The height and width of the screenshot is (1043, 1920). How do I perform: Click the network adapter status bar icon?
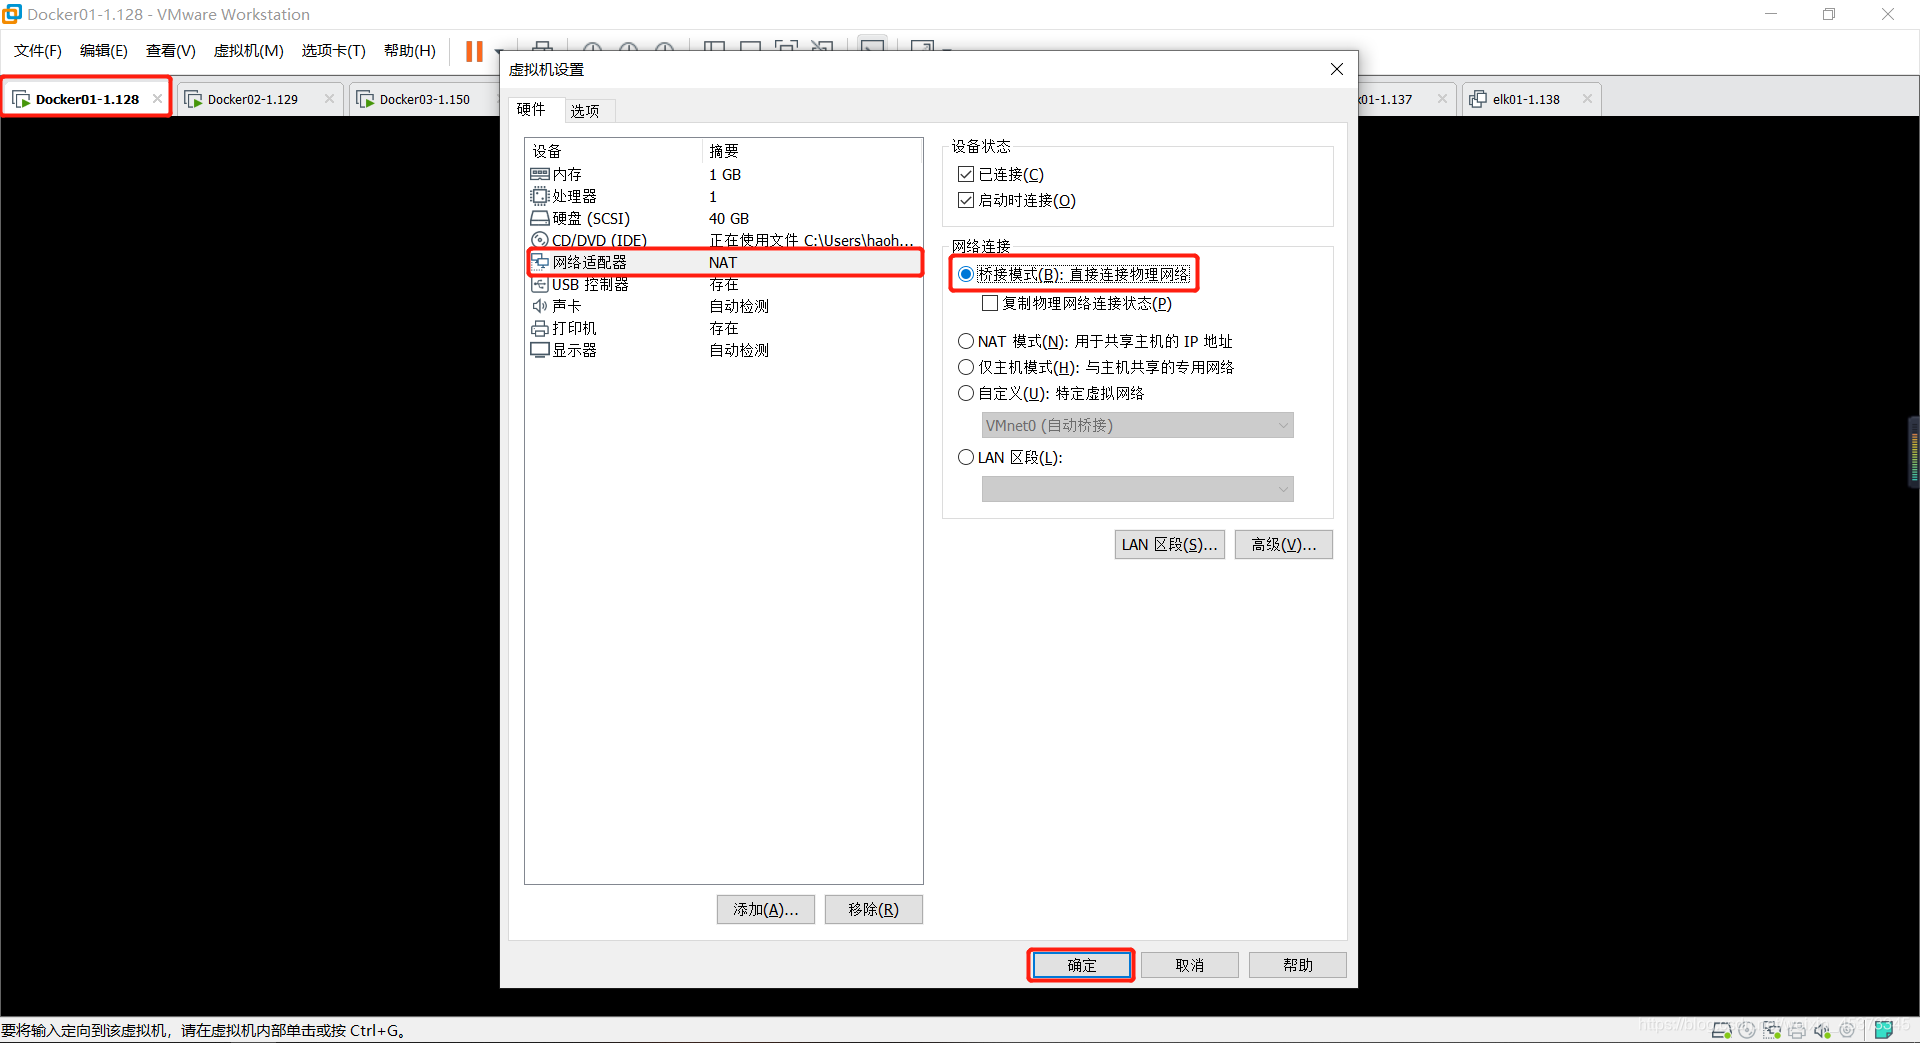pyautogui.click(x=1772, y=1030)
